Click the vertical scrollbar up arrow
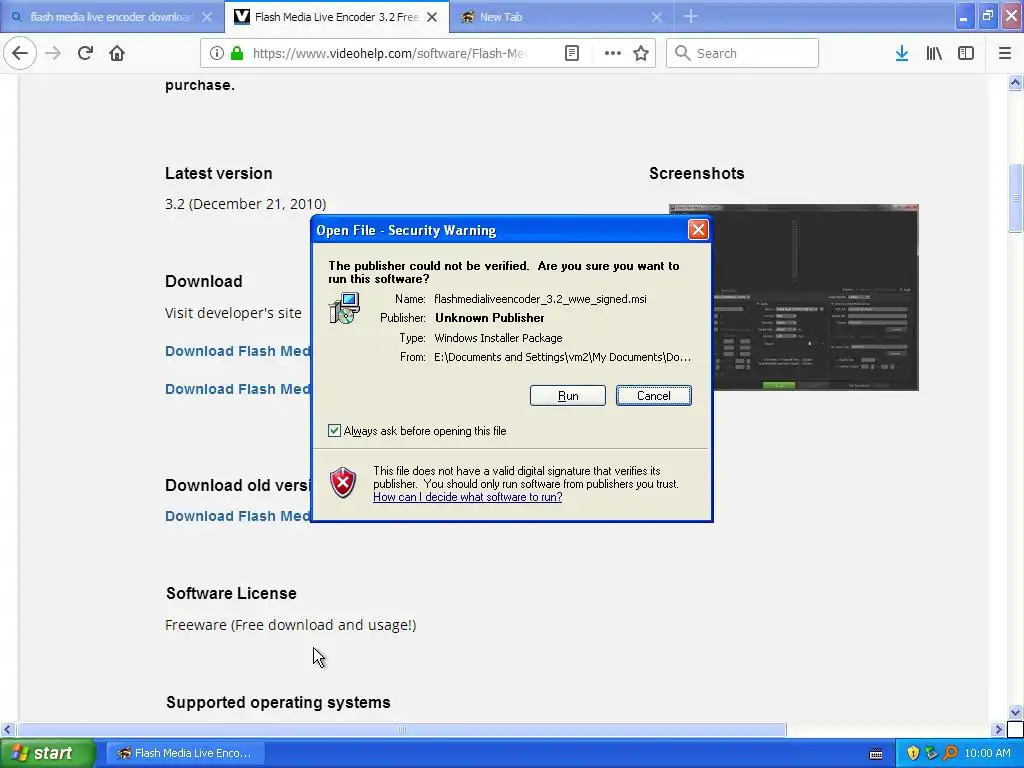This screenshot has width=1024, height=768. coord(1015,83)
